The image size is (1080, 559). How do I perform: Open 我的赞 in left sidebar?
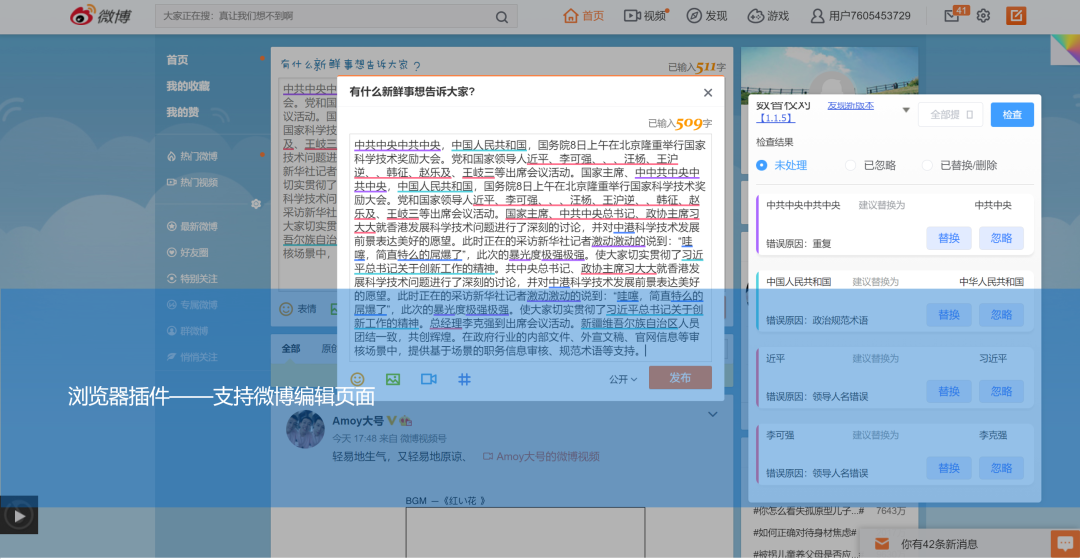[183, 112]
